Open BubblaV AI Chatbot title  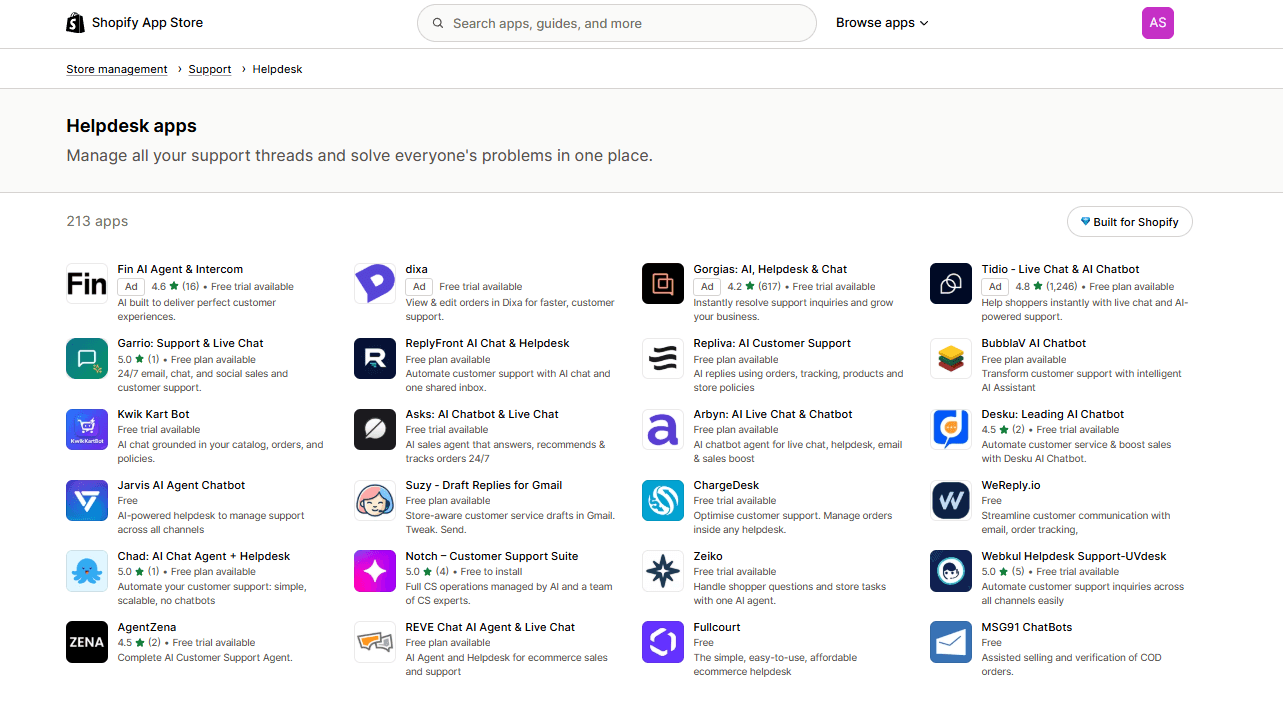[1034, 343]
